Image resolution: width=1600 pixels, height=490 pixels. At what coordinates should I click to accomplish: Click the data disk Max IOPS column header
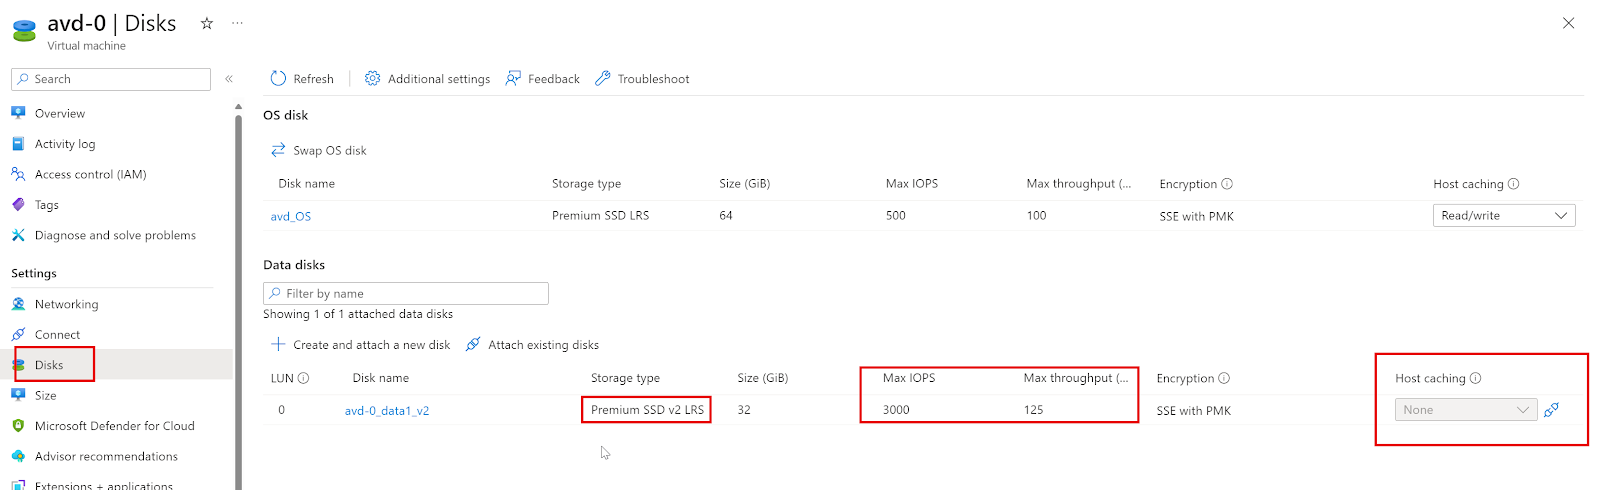point(909,378)
